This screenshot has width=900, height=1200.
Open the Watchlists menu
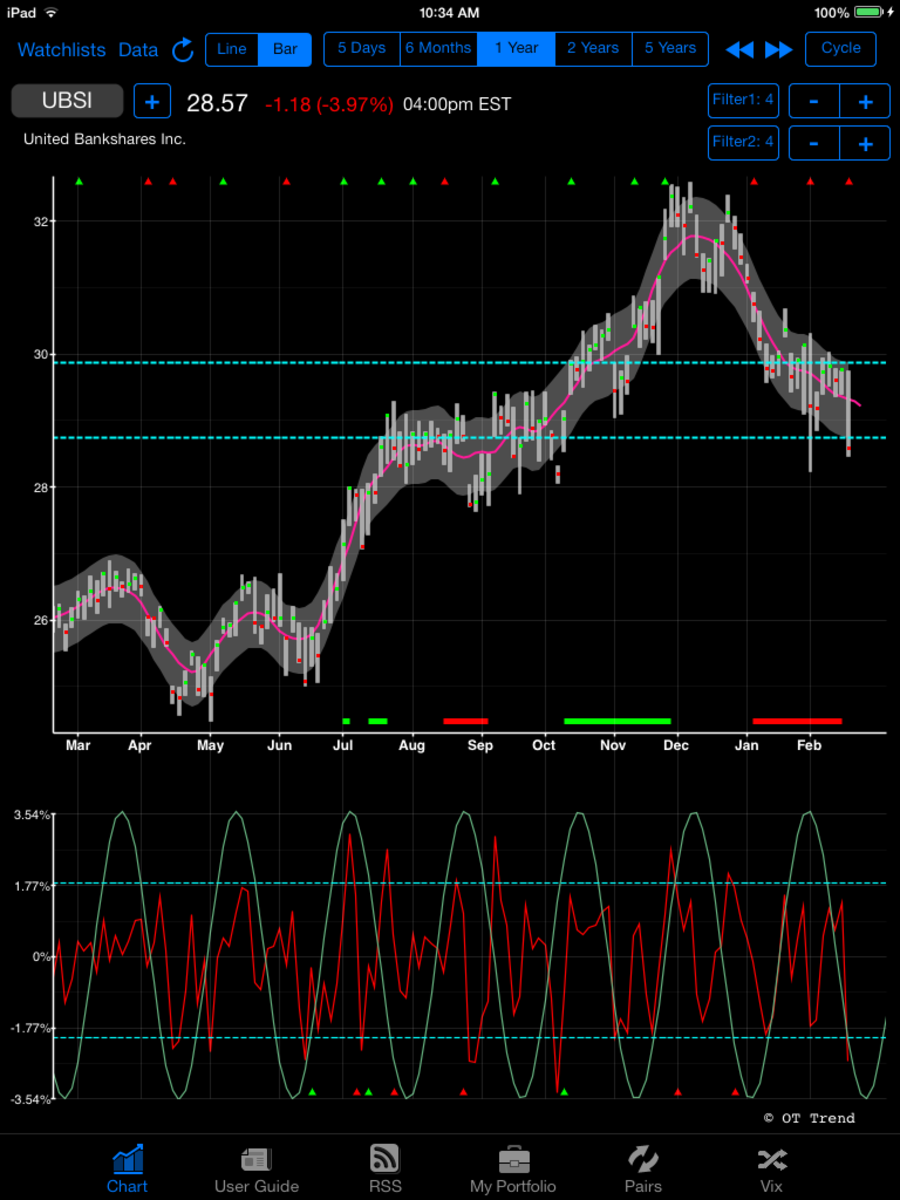(61, 49)
